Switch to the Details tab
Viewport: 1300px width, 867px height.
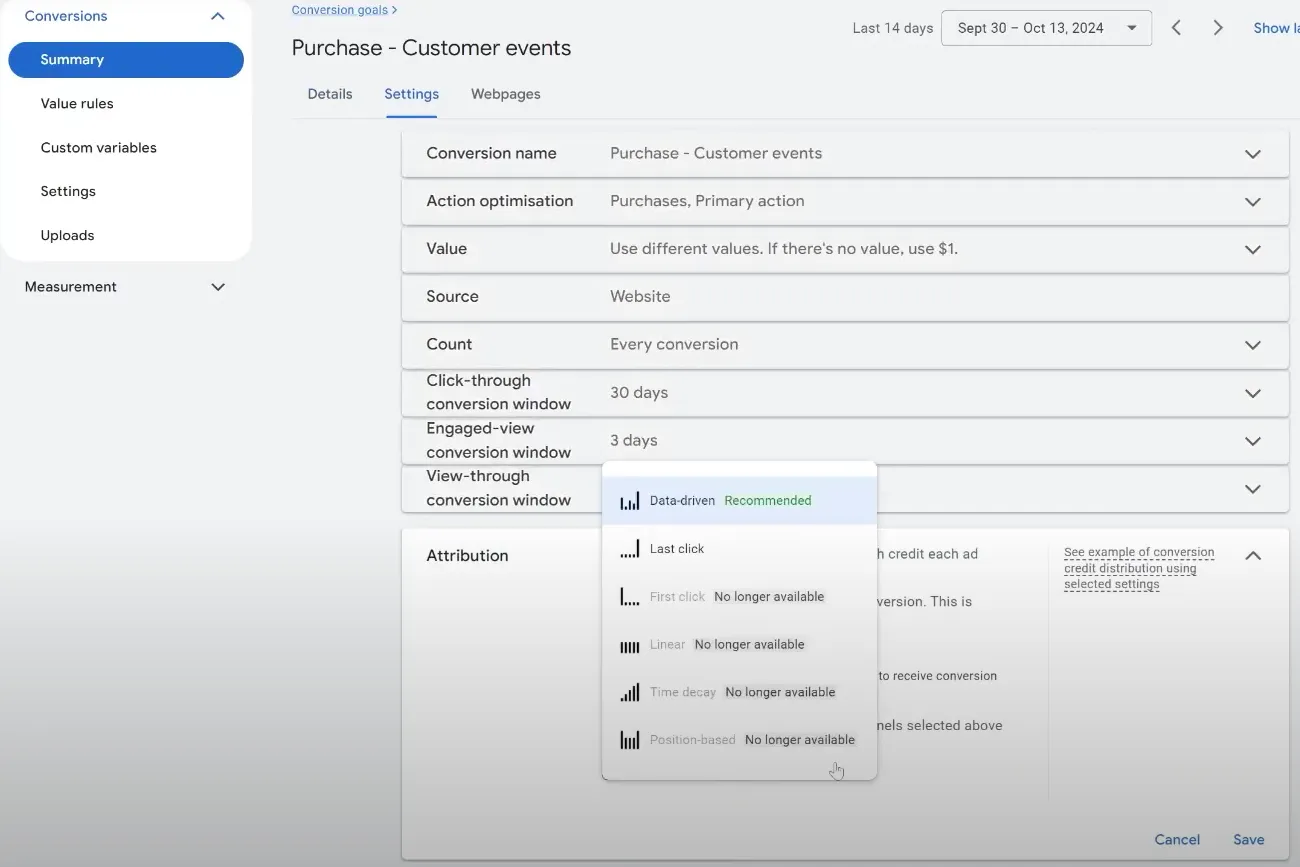tap(330, 94)
